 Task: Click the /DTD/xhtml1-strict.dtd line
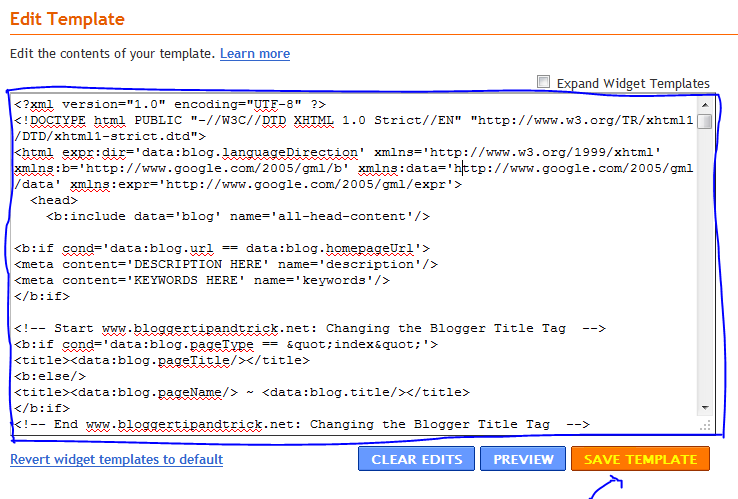tap(110, 137)
